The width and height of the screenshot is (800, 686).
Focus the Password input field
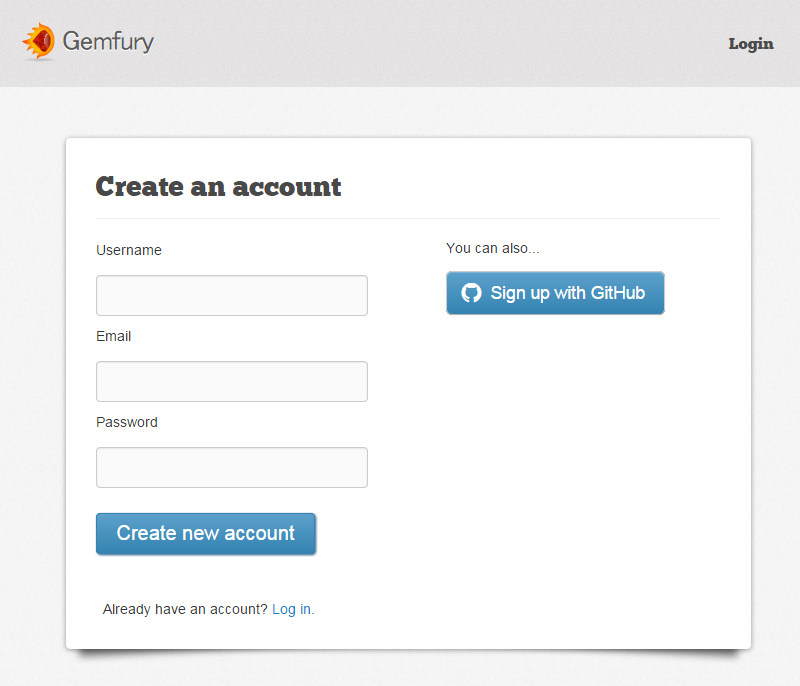point(231,467)
